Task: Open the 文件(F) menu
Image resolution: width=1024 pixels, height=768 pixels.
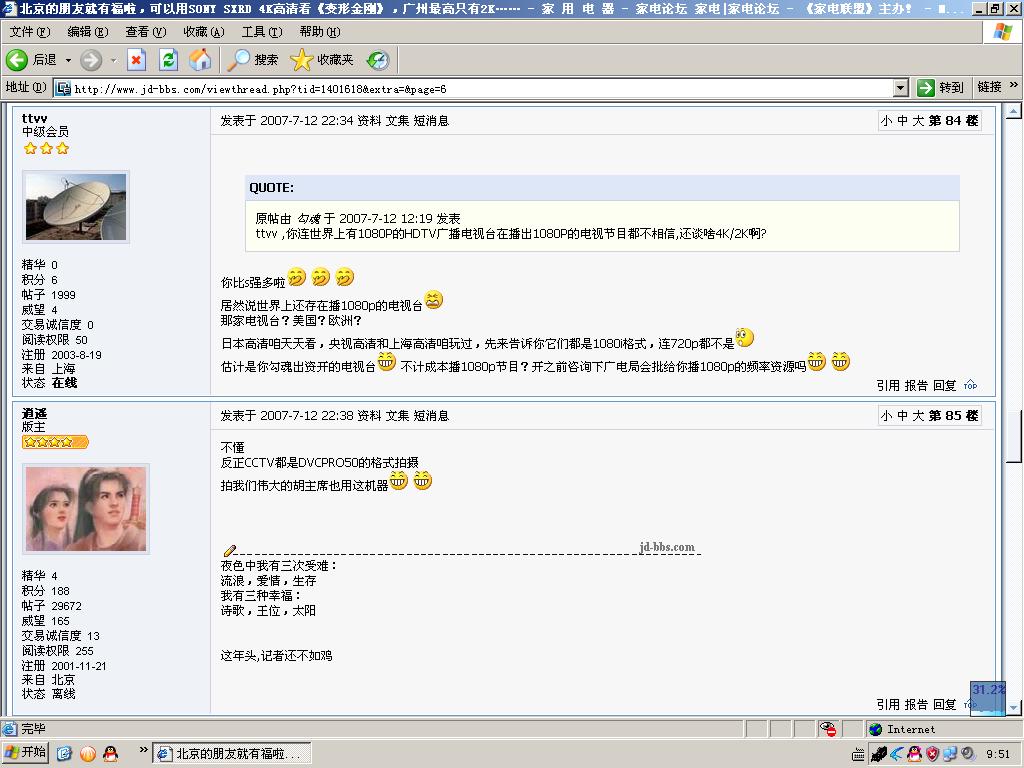Action: point(29,32)
